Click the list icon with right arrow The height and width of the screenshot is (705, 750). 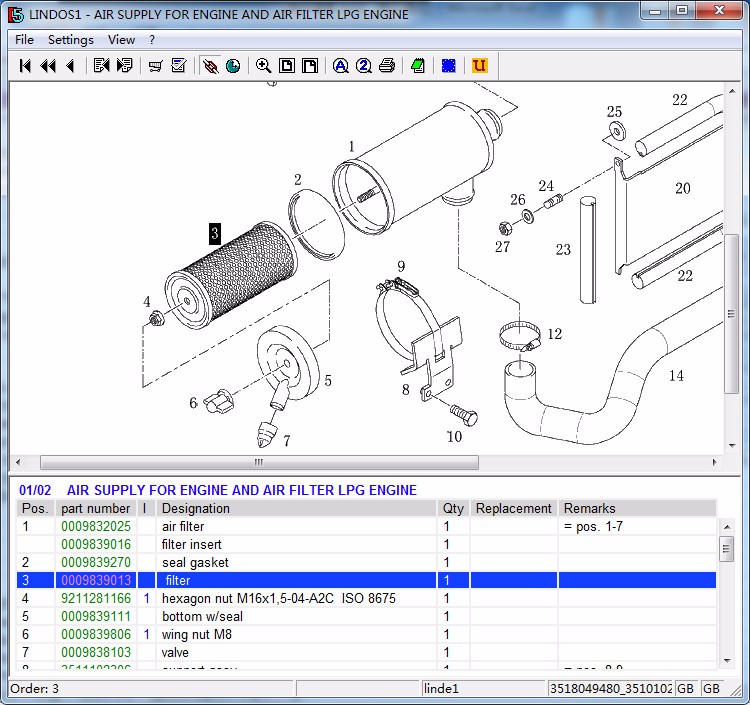point(124,66)
